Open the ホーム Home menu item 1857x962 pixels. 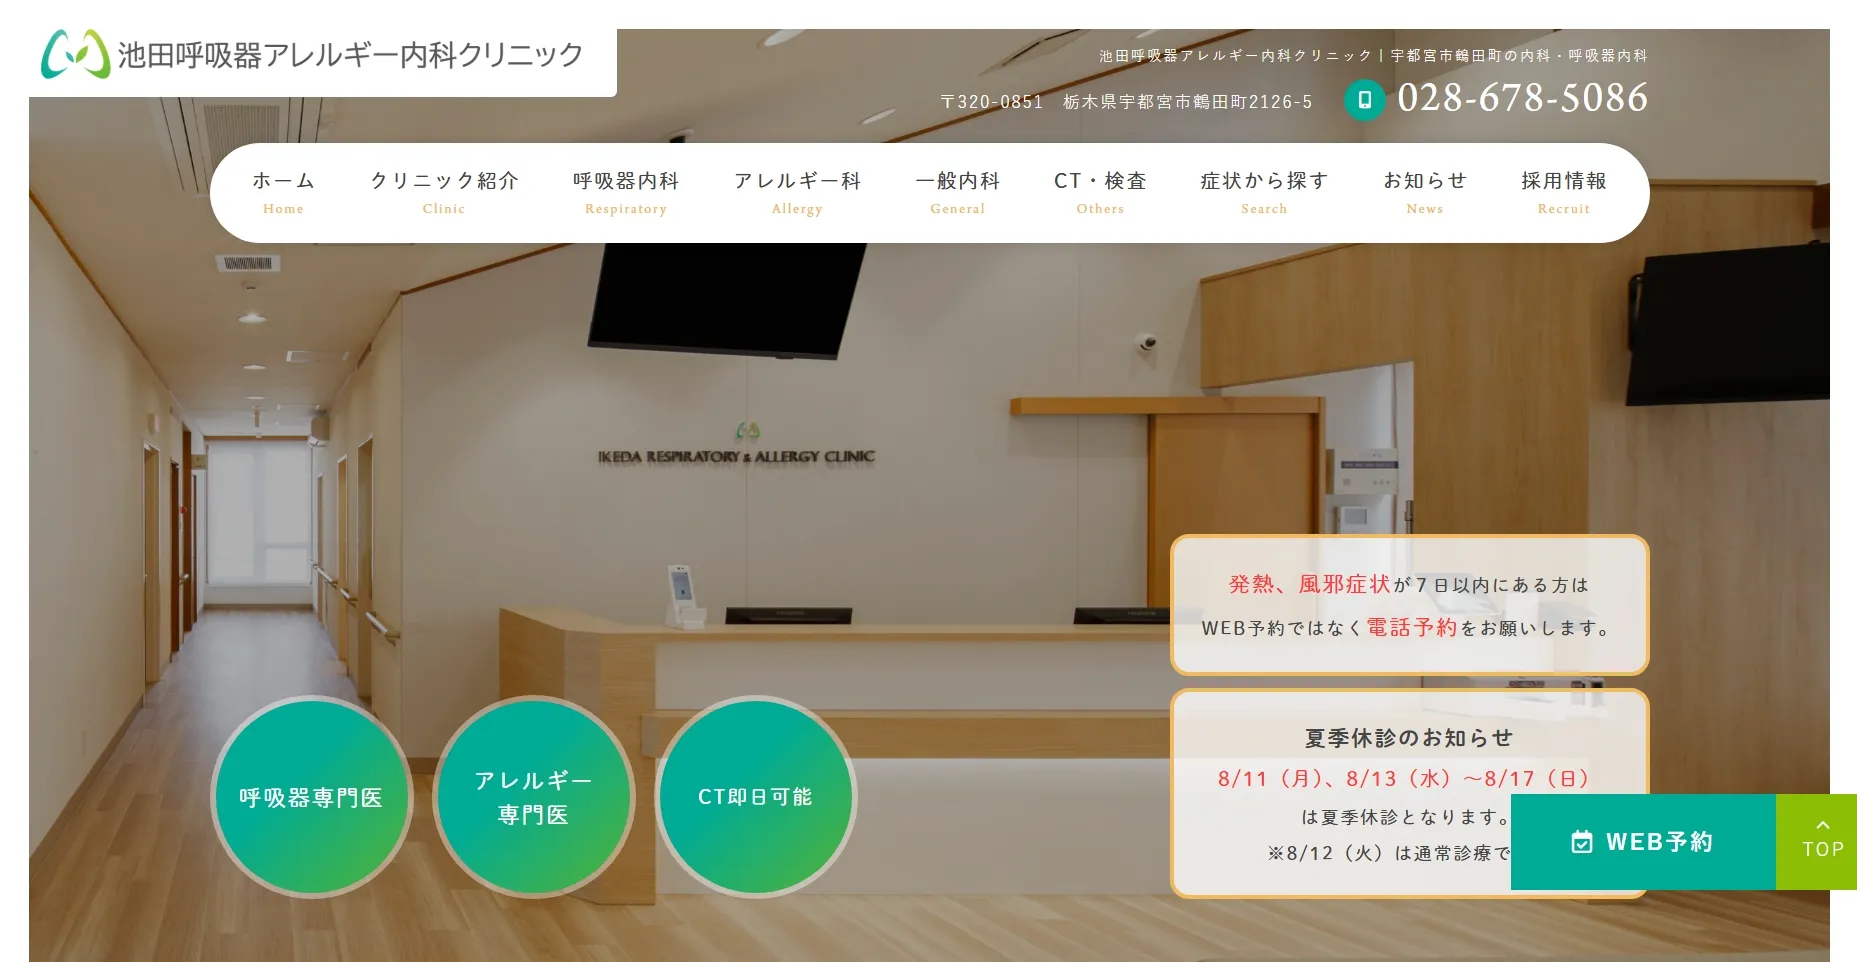pos(283,192)
